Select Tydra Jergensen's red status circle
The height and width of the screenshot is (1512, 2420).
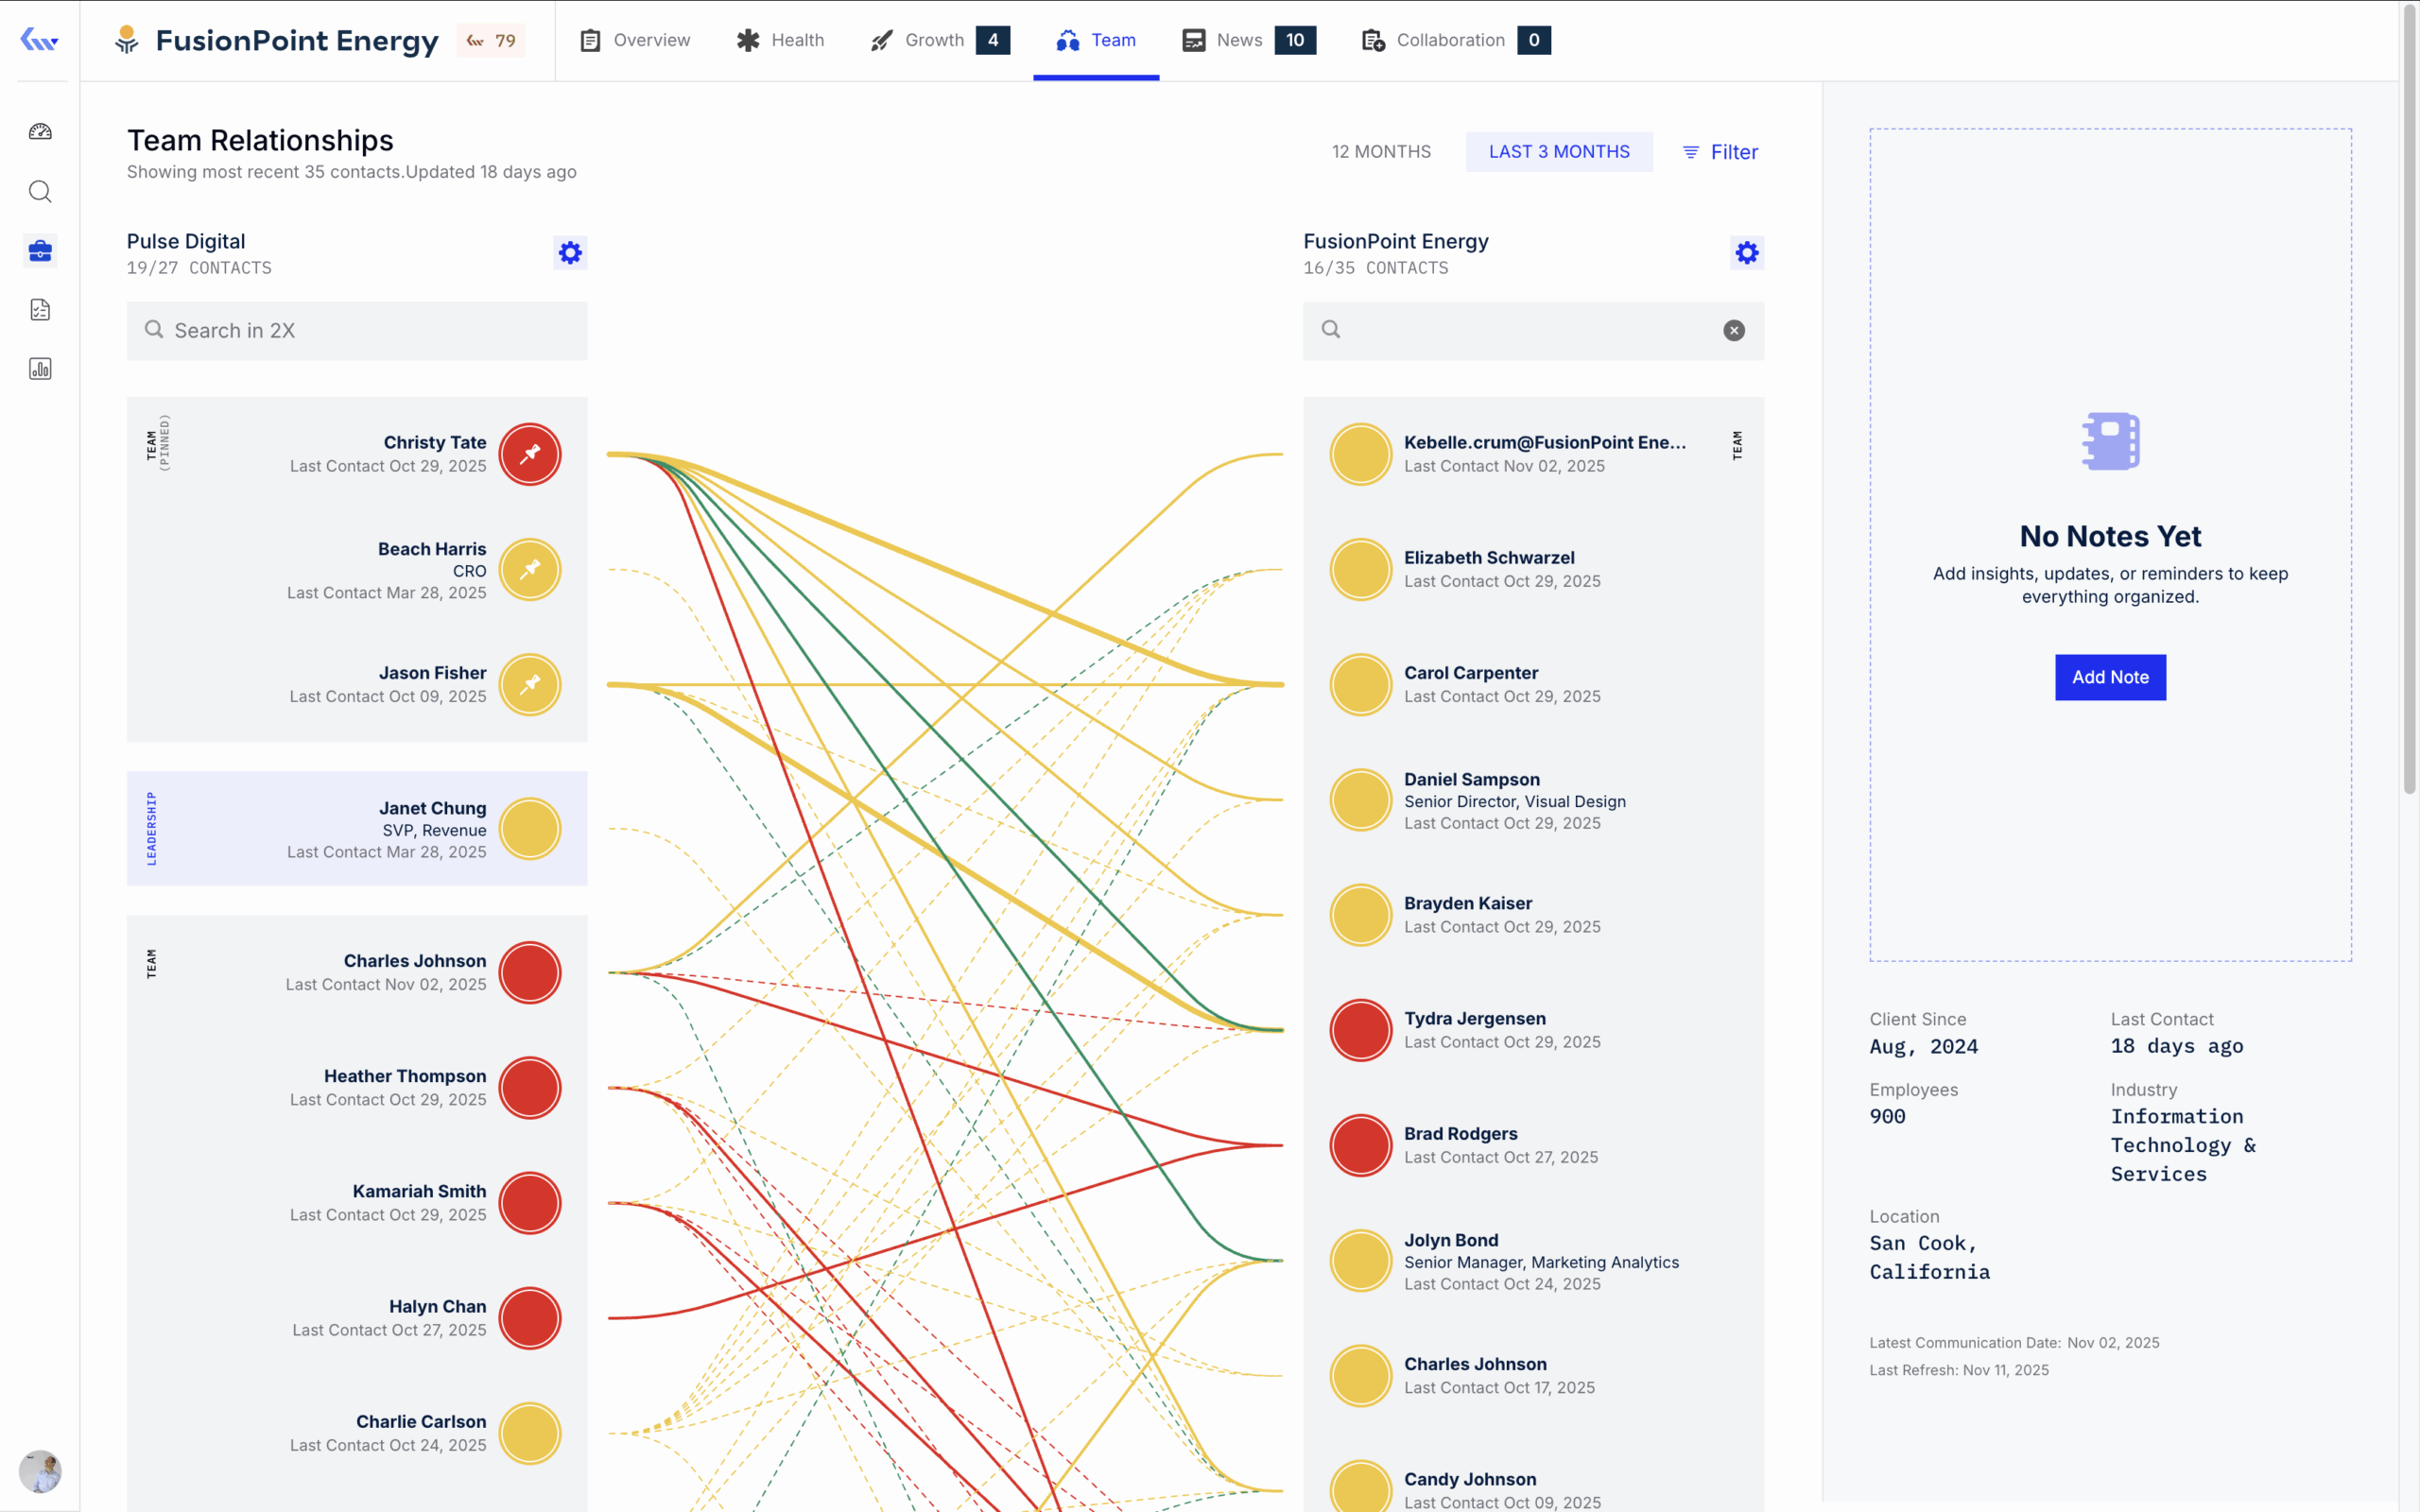[1360, 1030]
